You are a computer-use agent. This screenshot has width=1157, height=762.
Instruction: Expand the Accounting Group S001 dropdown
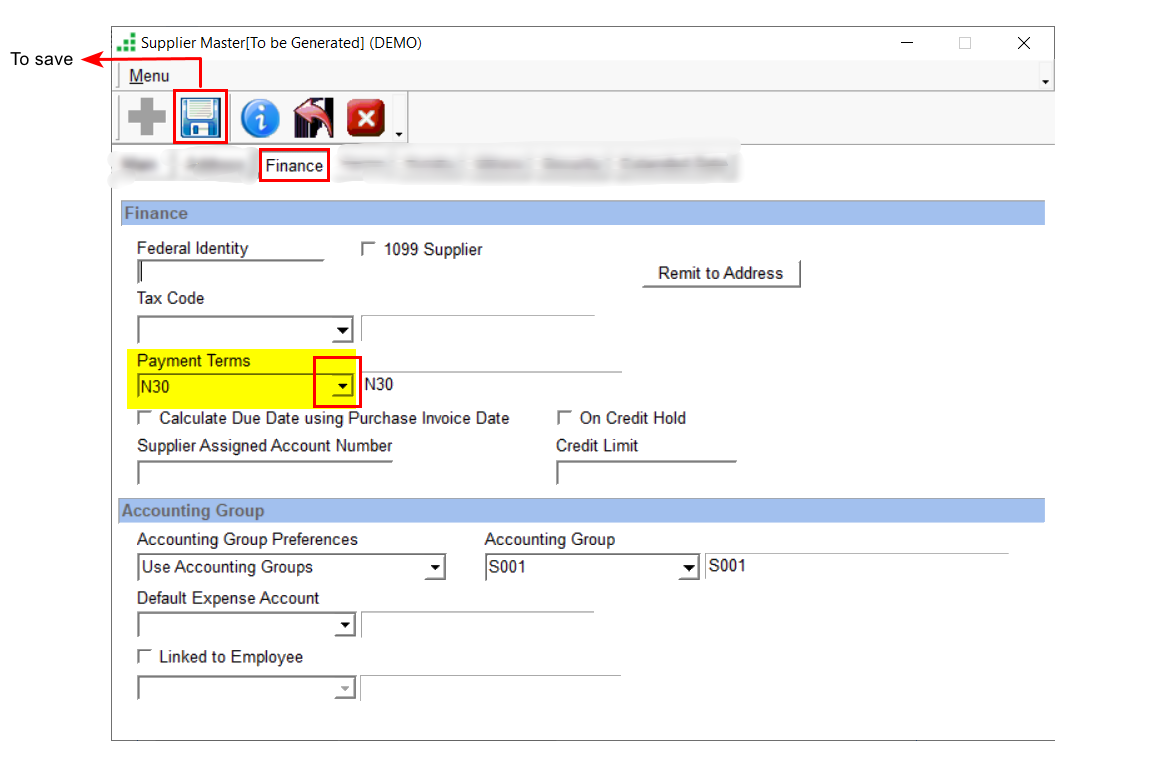pyautogui.click(x=688, y=568)
